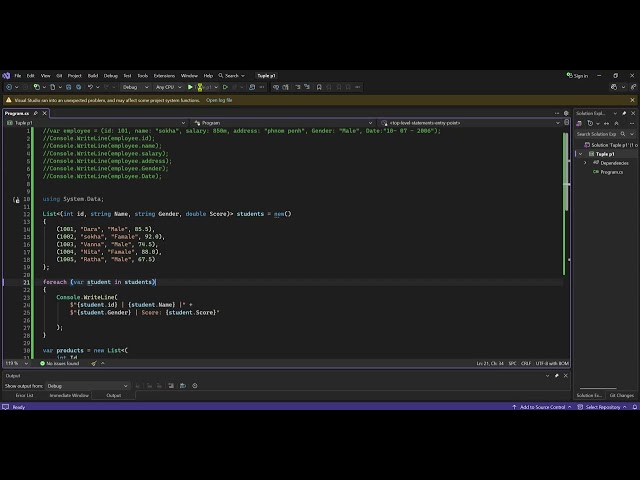
Task: Click the Solution Explorer pin icon
Action: [x=624, y=113]
